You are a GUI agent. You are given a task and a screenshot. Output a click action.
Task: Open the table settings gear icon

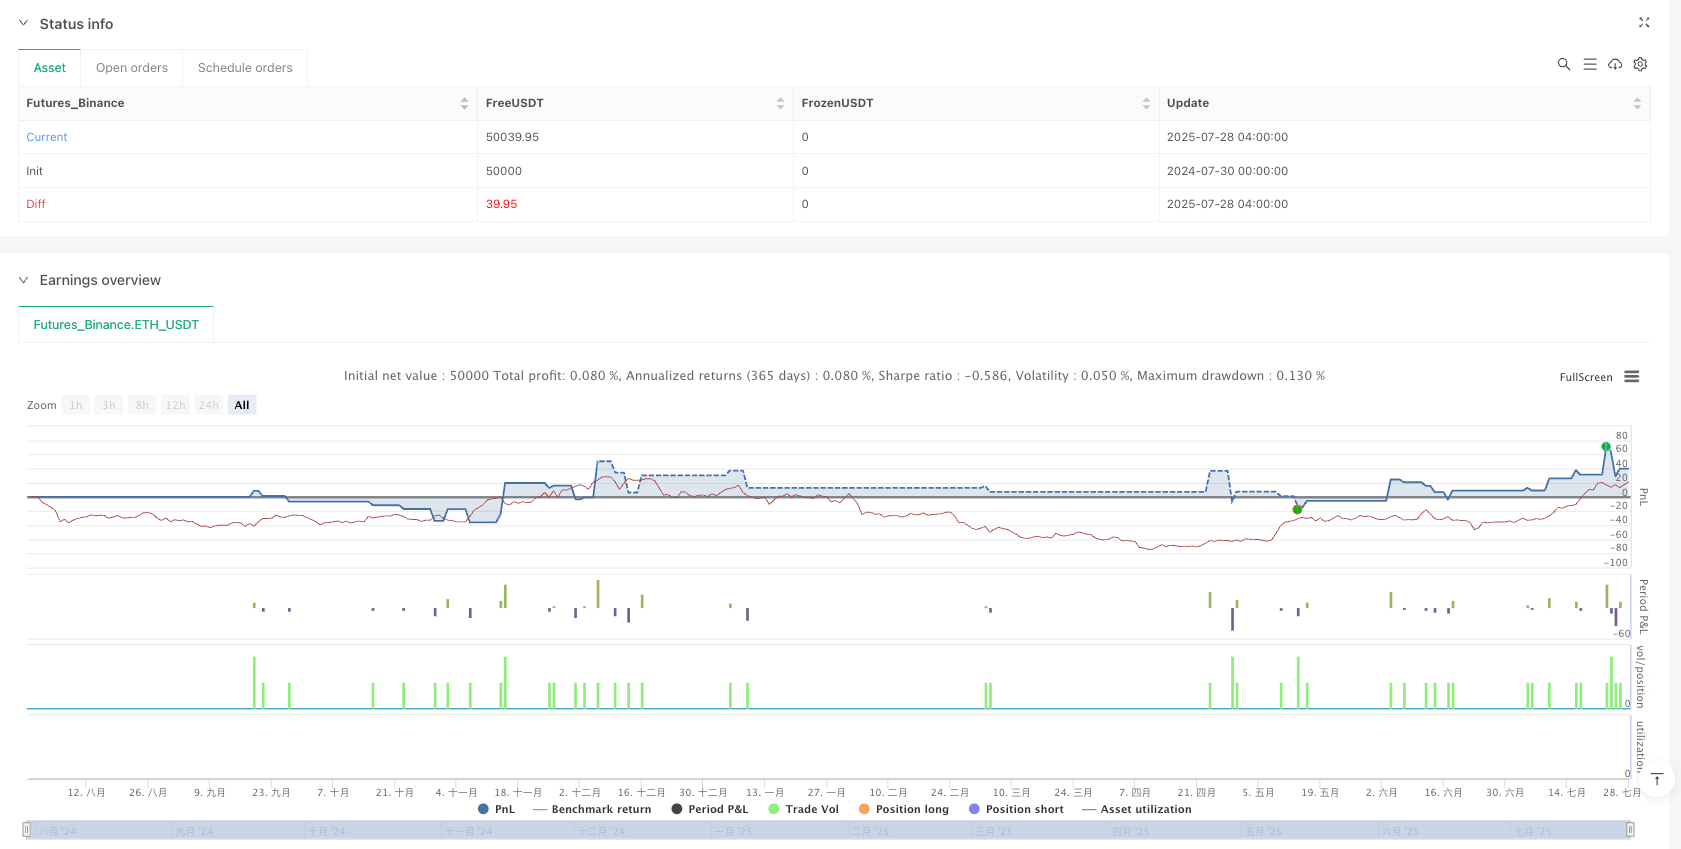tap(1640, 64)
